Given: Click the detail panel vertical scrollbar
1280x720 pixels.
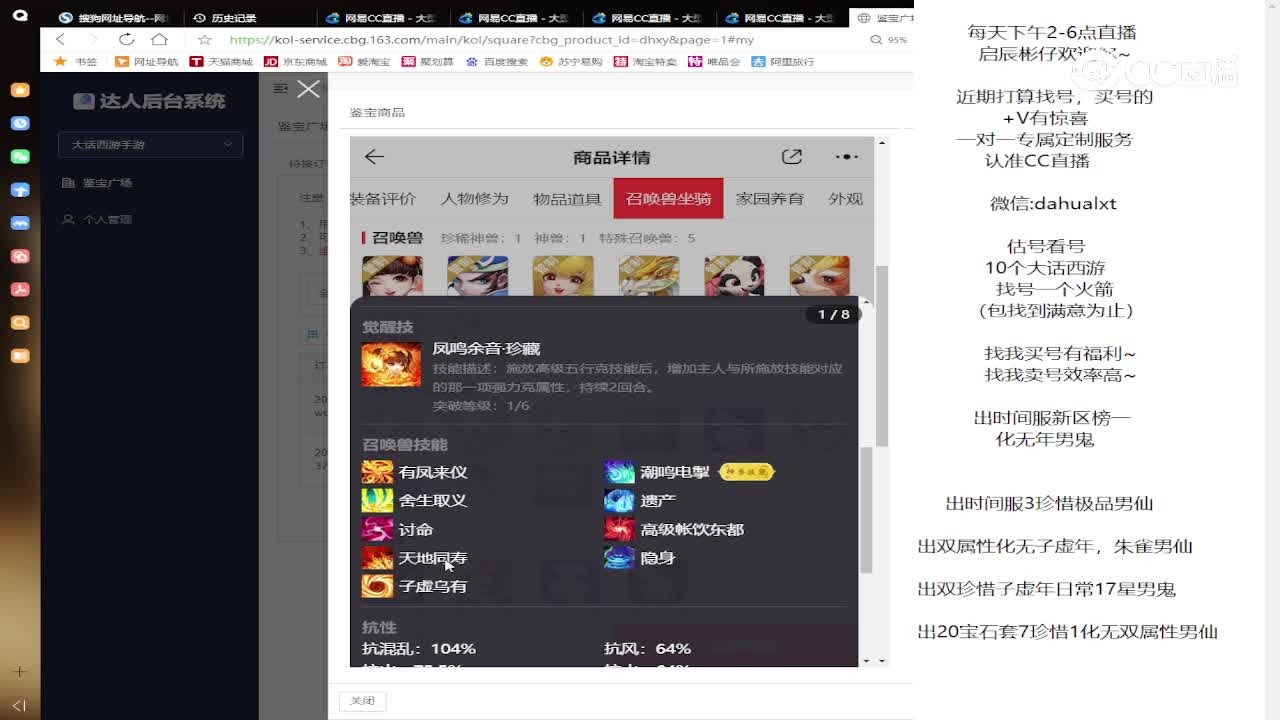Looking at the screenshot, I should tap(866, 510).
